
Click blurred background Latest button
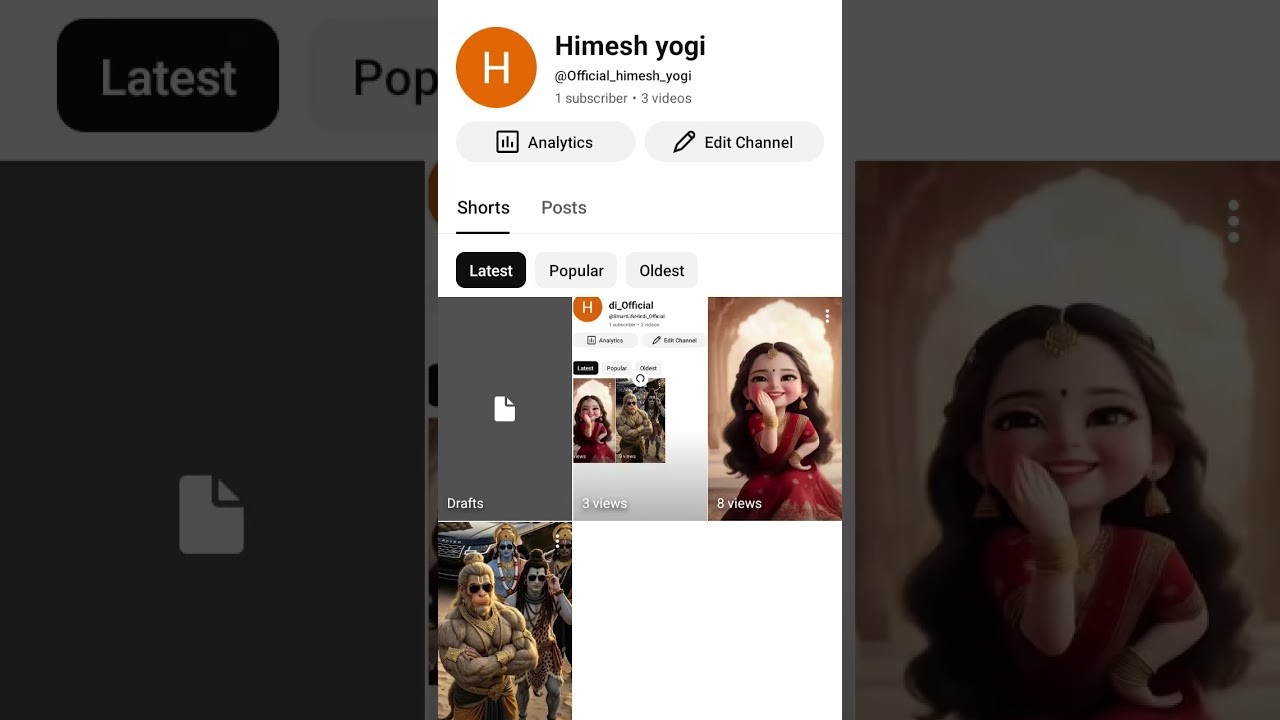coord(168,76)
